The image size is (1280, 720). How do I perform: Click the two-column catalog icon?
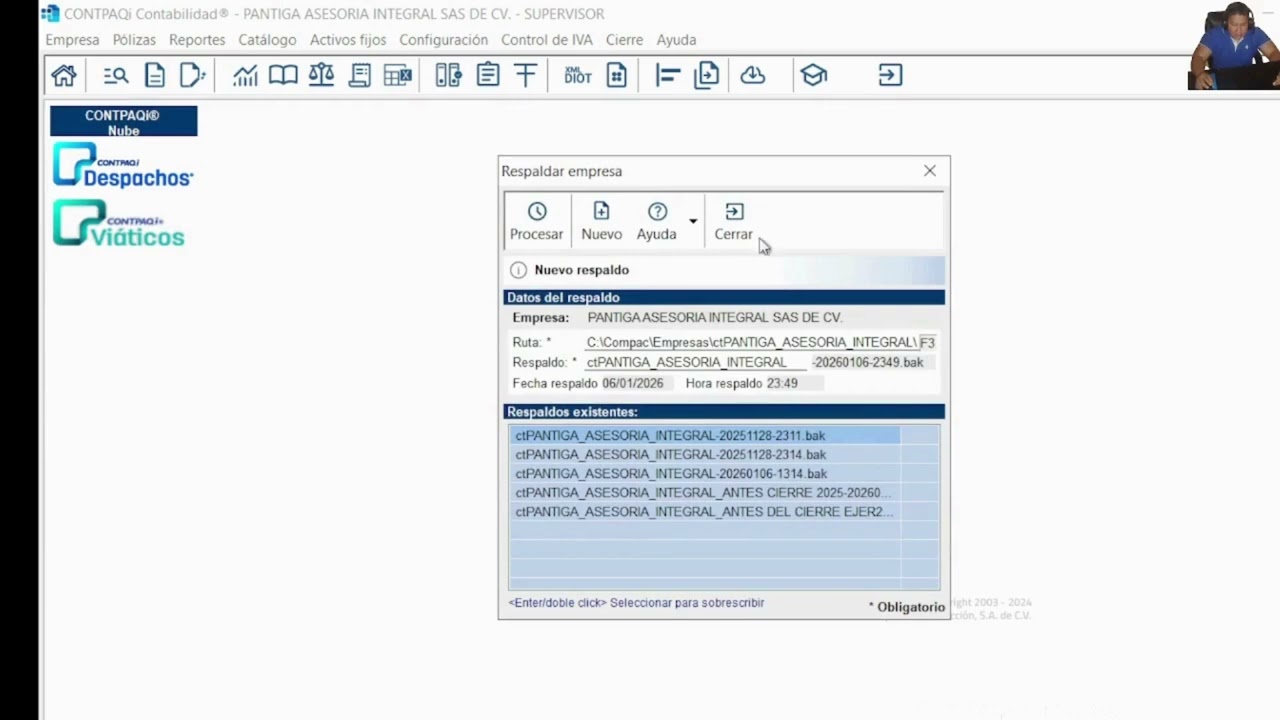point(449,76)
